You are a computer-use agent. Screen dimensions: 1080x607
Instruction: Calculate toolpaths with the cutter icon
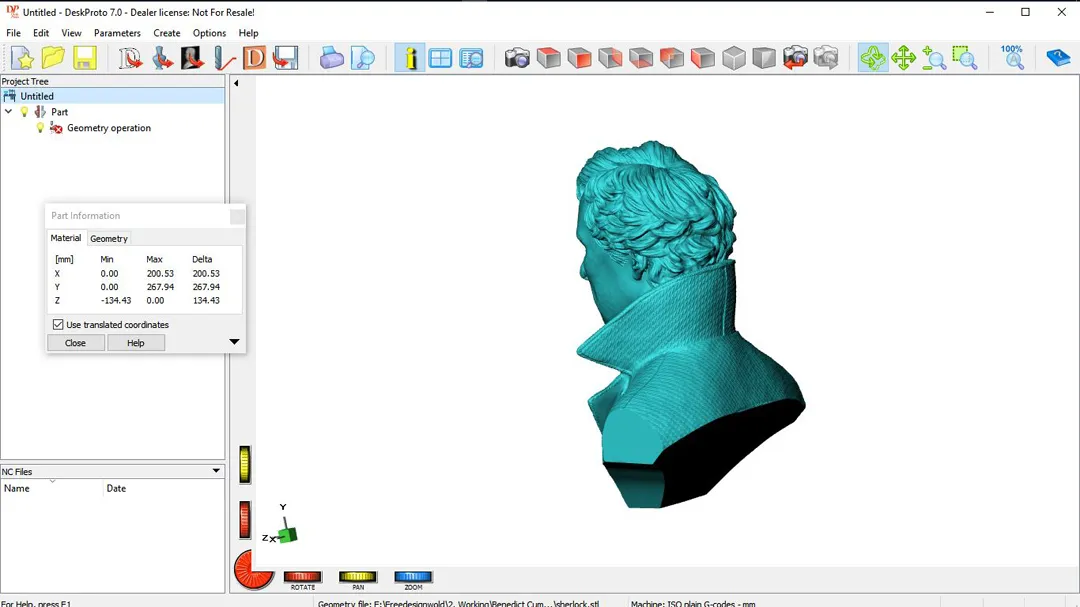point(223,58)
